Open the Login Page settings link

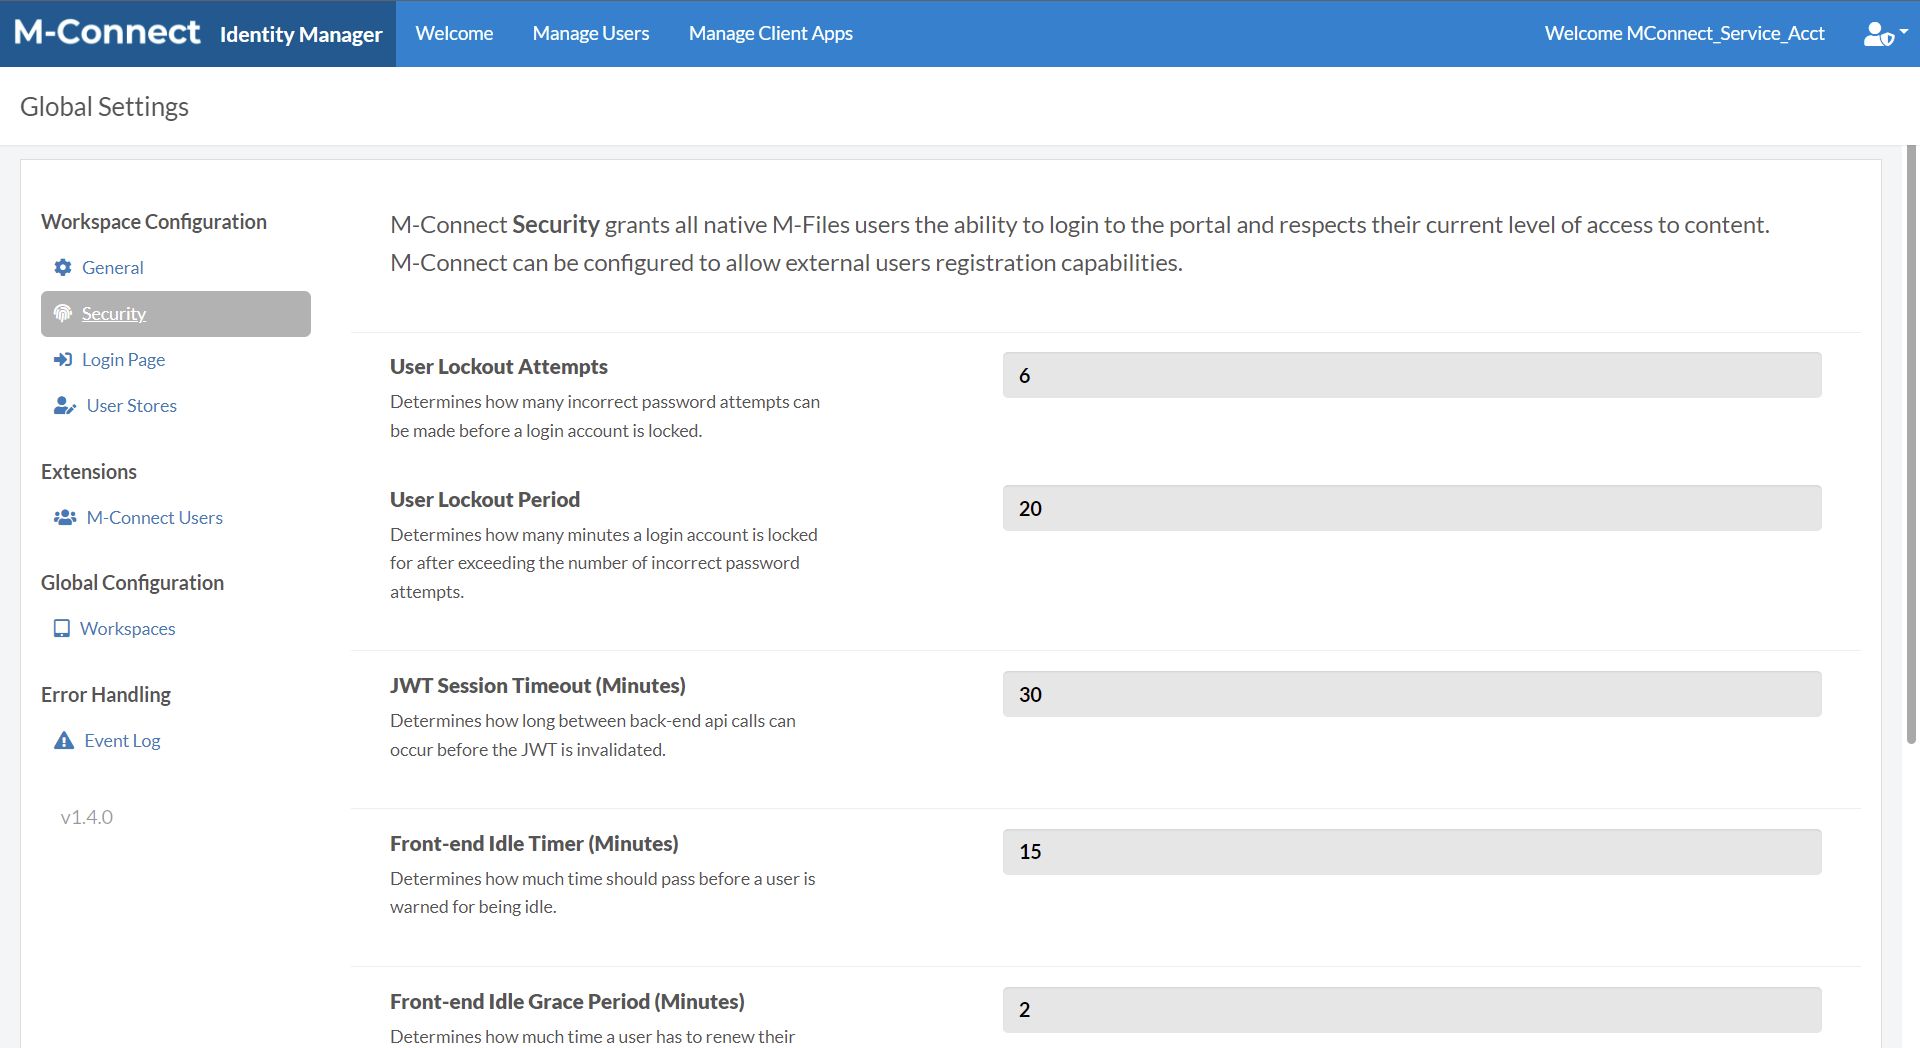[x=123, y=359]
